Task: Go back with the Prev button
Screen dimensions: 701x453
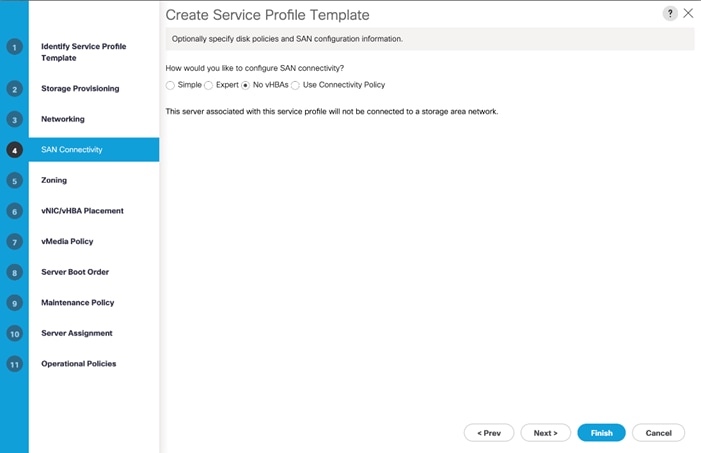Action: coord(489,432)
